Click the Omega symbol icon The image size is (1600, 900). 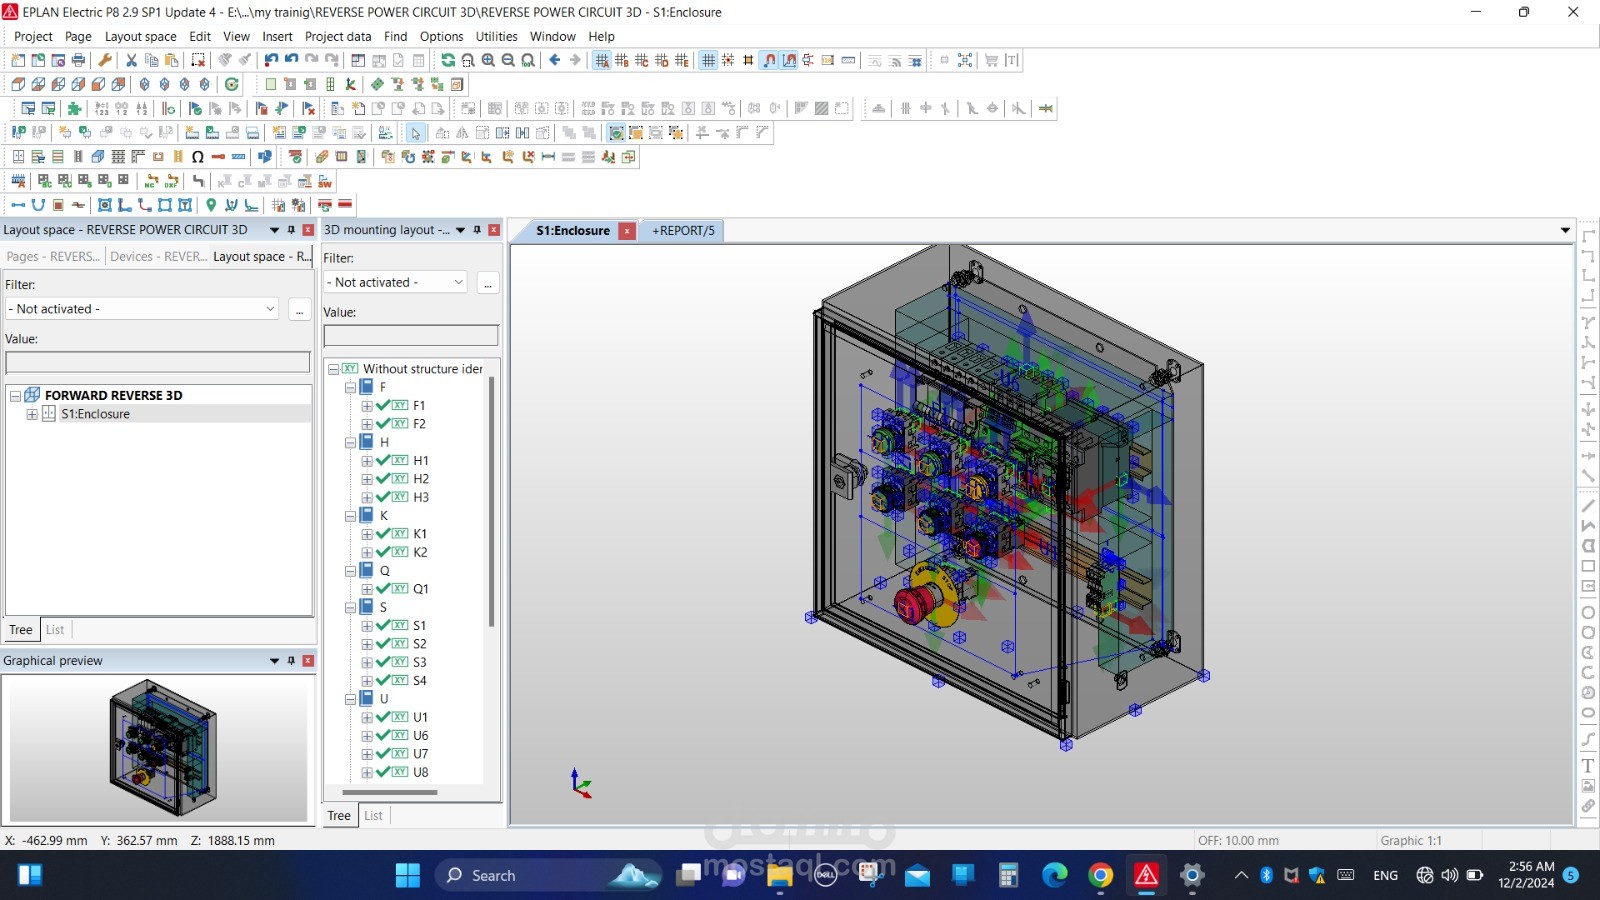point(198,157)
